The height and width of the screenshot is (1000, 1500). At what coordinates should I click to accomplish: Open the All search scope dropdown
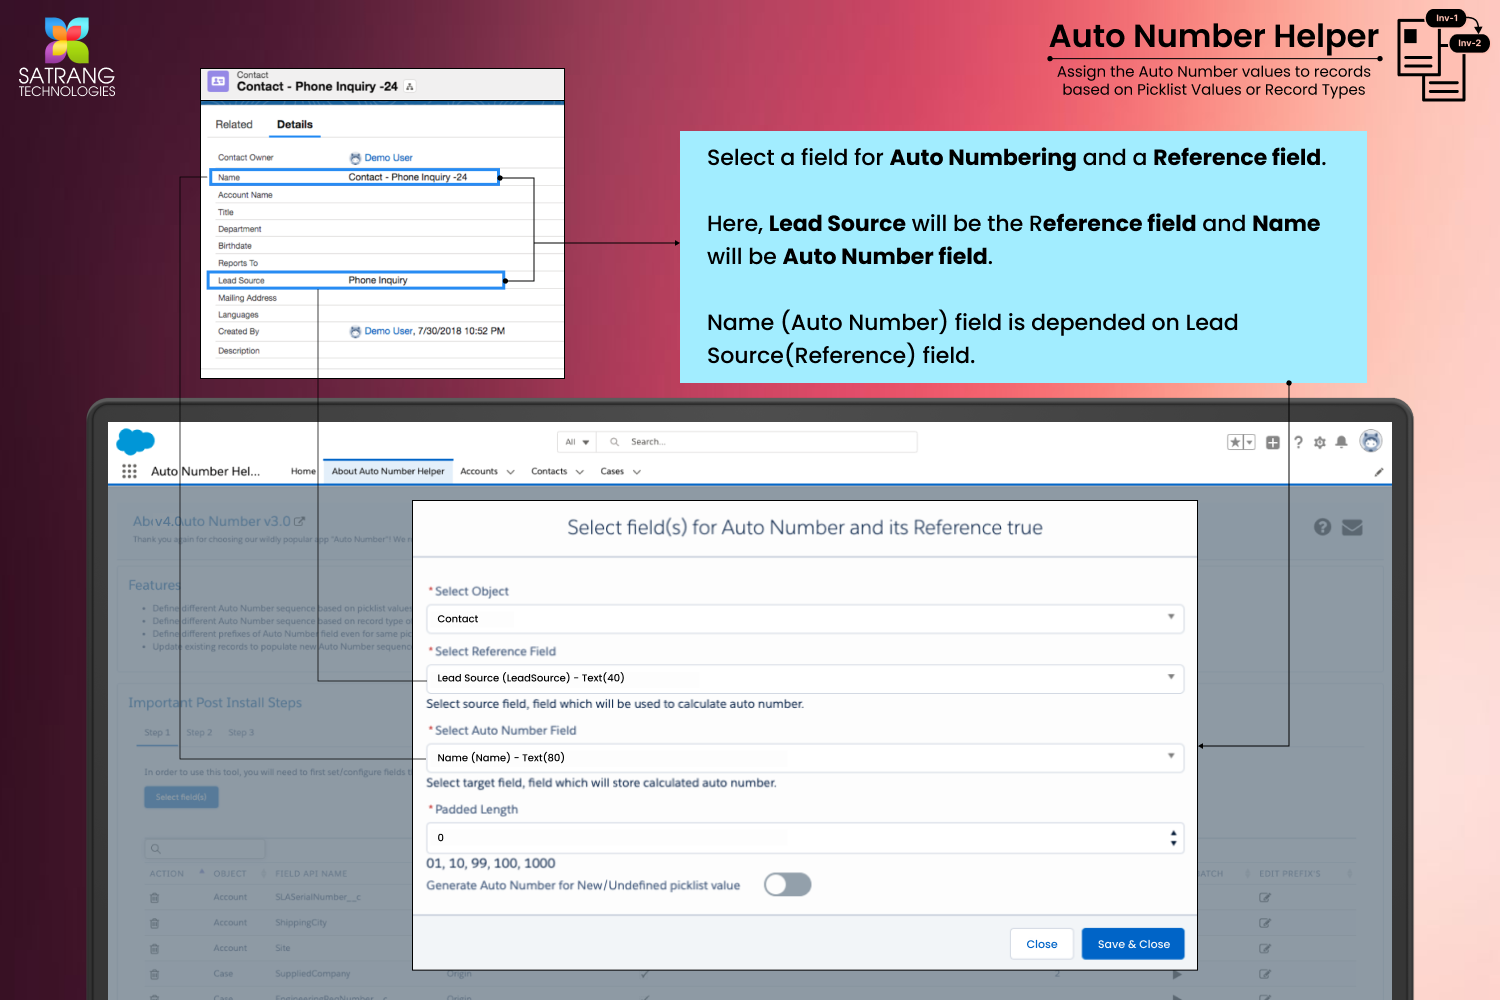click(x=577, y=442)
